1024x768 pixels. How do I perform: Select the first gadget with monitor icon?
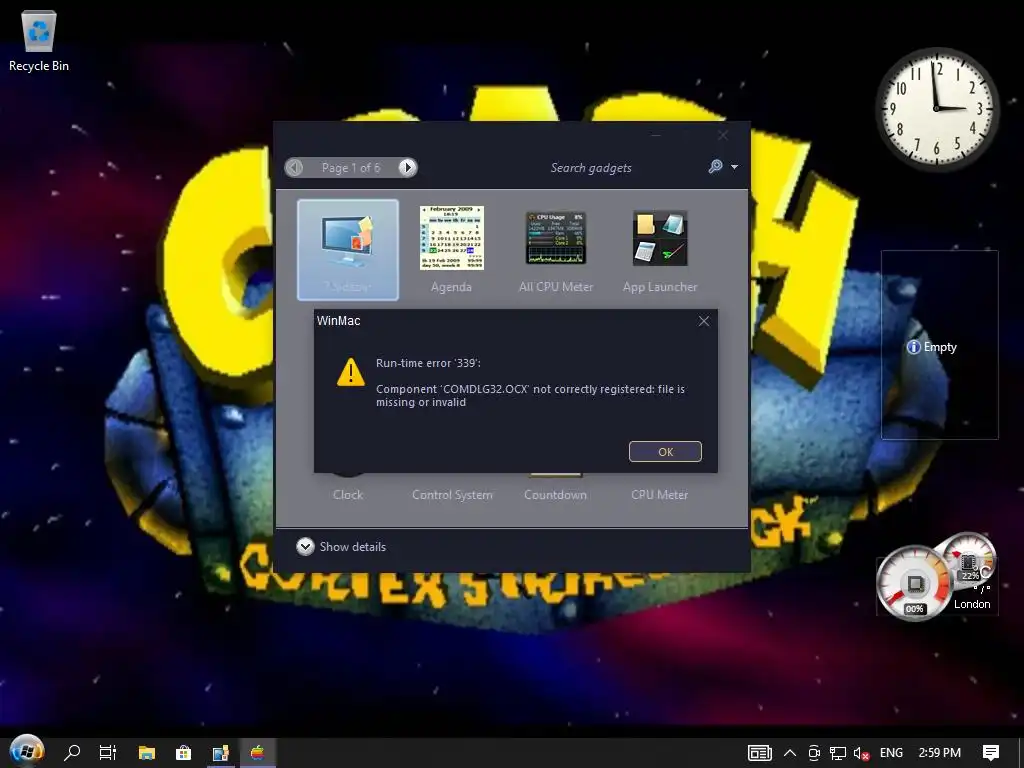348,249
